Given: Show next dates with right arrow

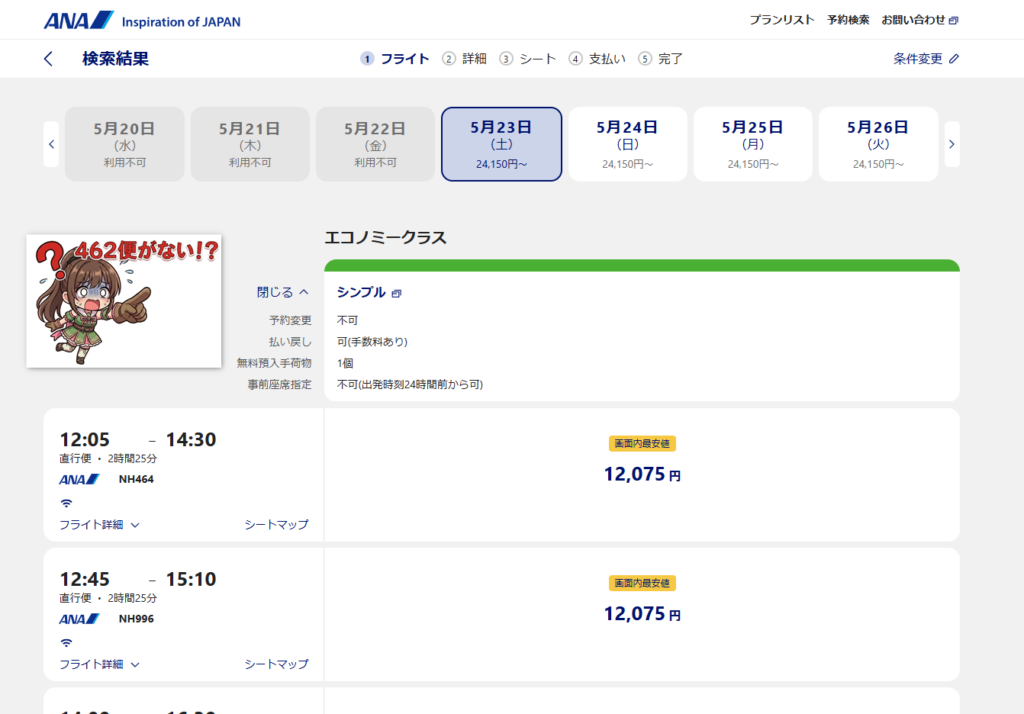Looking at the screenshot, I should coord(951,144).
